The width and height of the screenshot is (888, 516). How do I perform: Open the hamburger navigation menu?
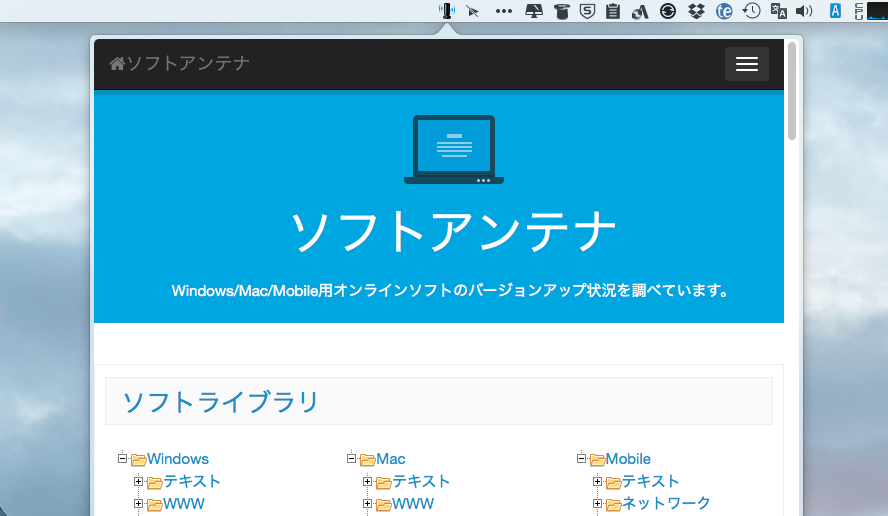click(746, 64)
